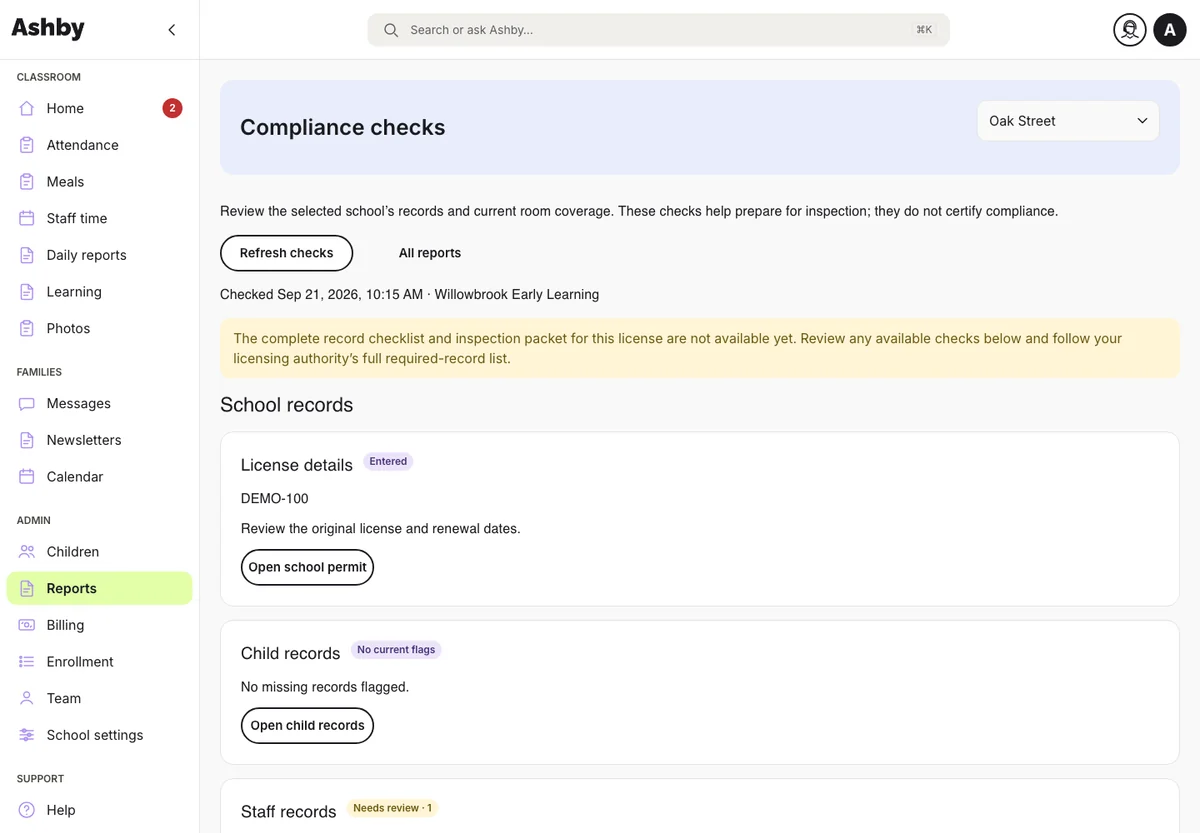Click the Attendance clipboard icon
Screen dimensions: 1200x833
(27, 145)
